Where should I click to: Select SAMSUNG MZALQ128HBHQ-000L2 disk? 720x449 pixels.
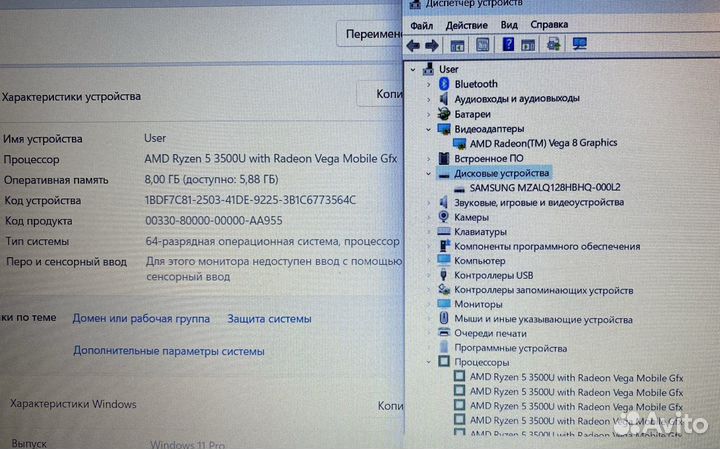point(545,187)
